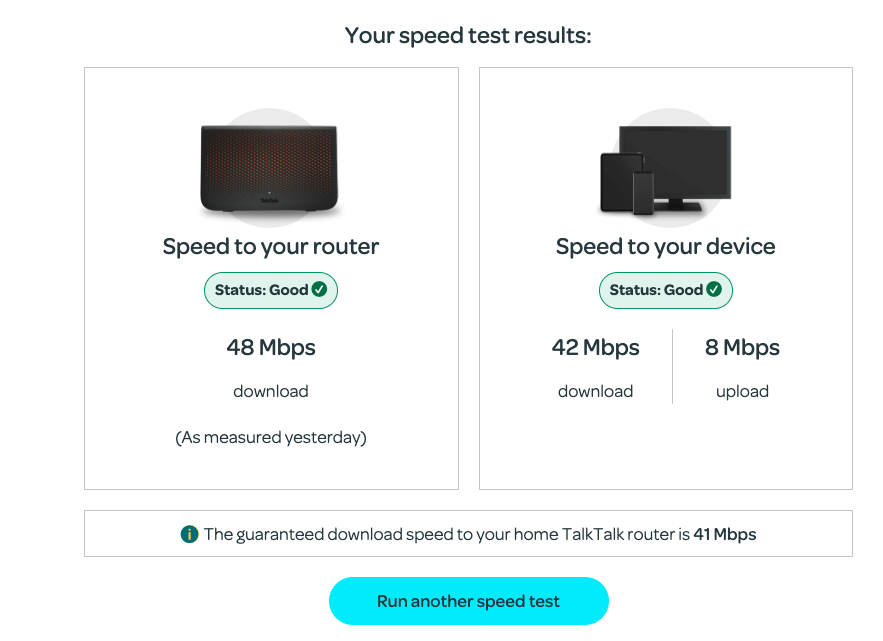Click the 8 Mbps upload value
Image resolution: width=883 pixels, height=641 pixels.
pos(742,347)
